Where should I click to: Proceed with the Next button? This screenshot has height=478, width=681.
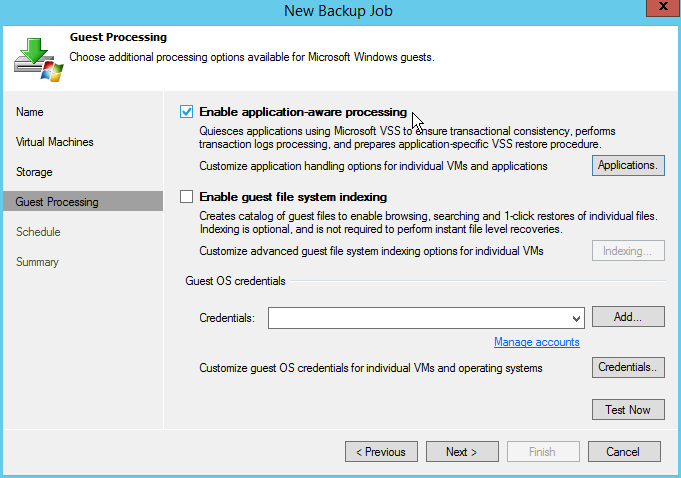461,452
